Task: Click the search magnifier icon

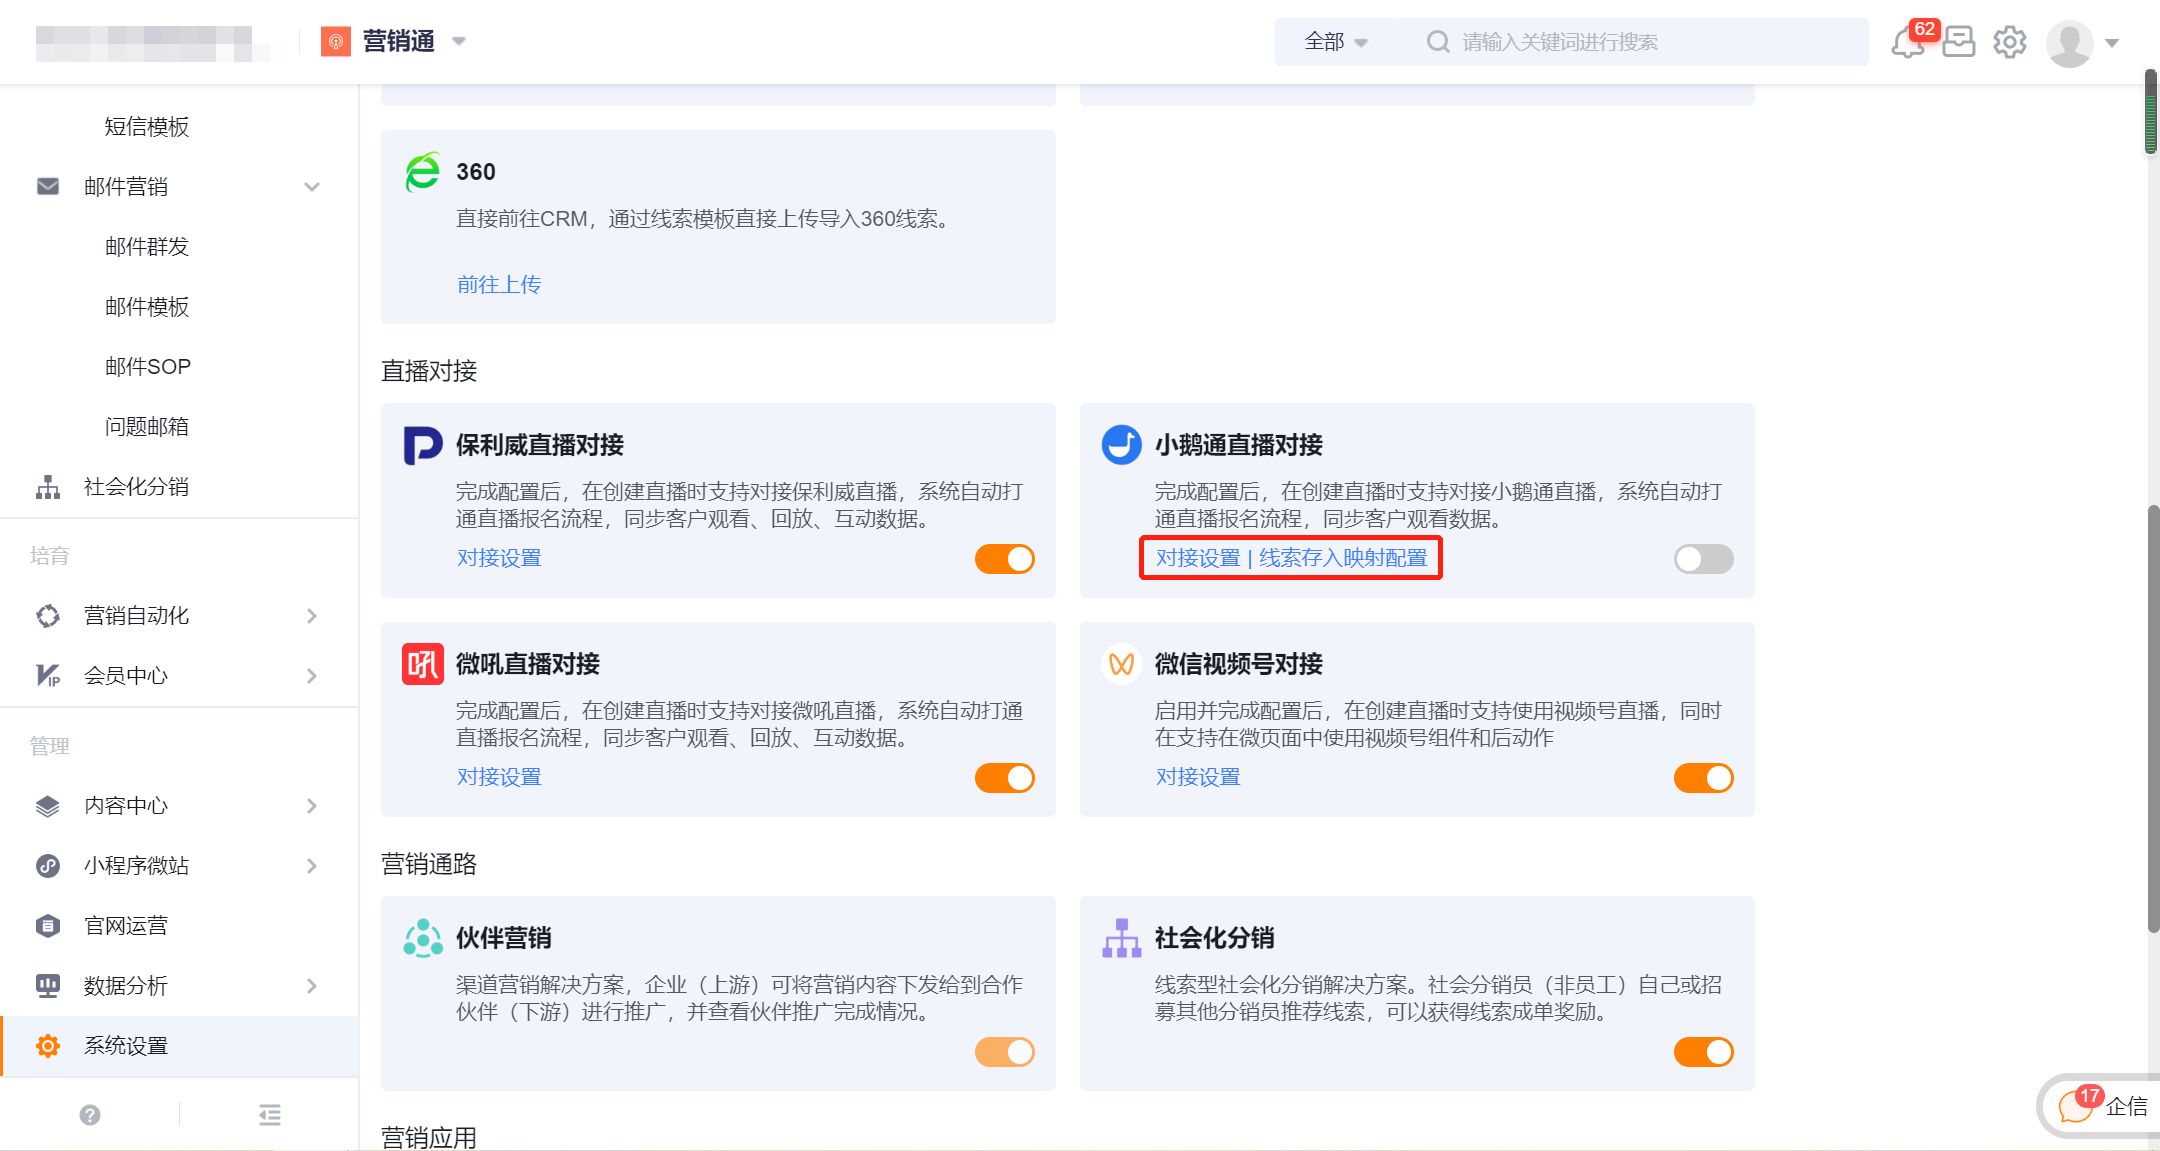Action: click(x=1438, y=42)
